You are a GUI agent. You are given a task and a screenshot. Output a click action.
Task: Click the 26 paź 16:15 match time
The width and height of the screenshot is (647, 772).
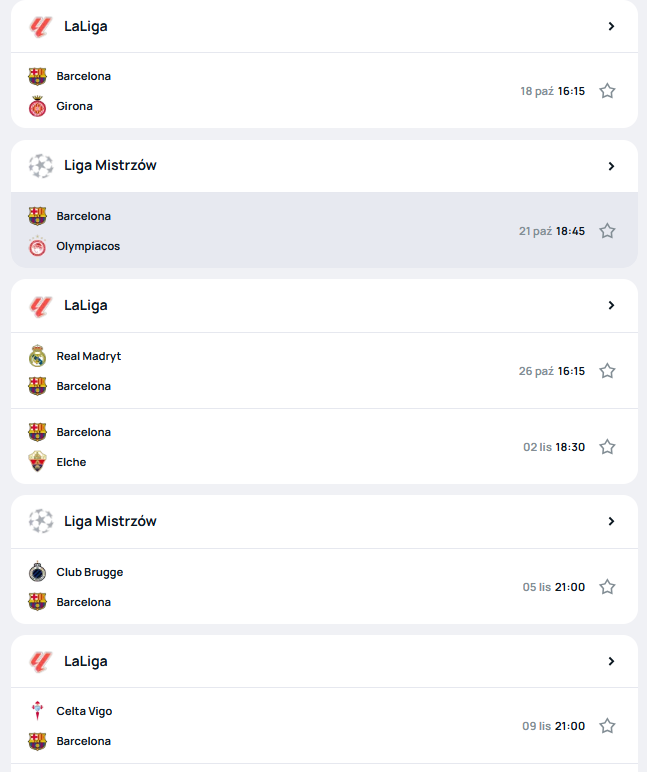coord(551,371)
